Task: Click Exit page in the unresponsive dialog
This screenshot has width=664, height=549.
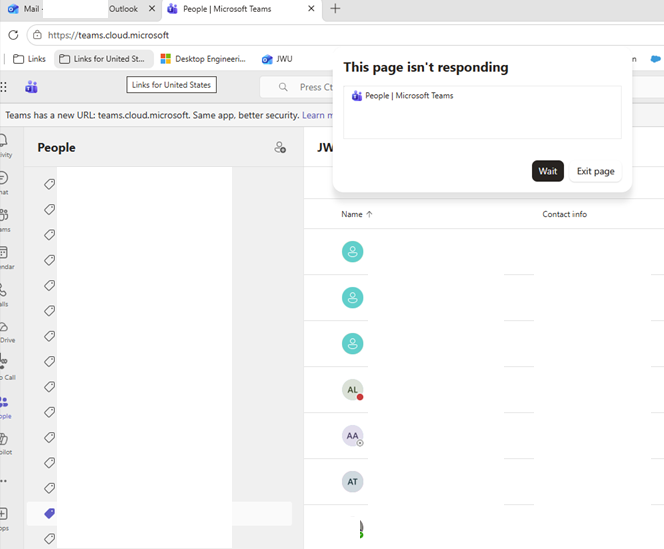Action: coord(595,171)
